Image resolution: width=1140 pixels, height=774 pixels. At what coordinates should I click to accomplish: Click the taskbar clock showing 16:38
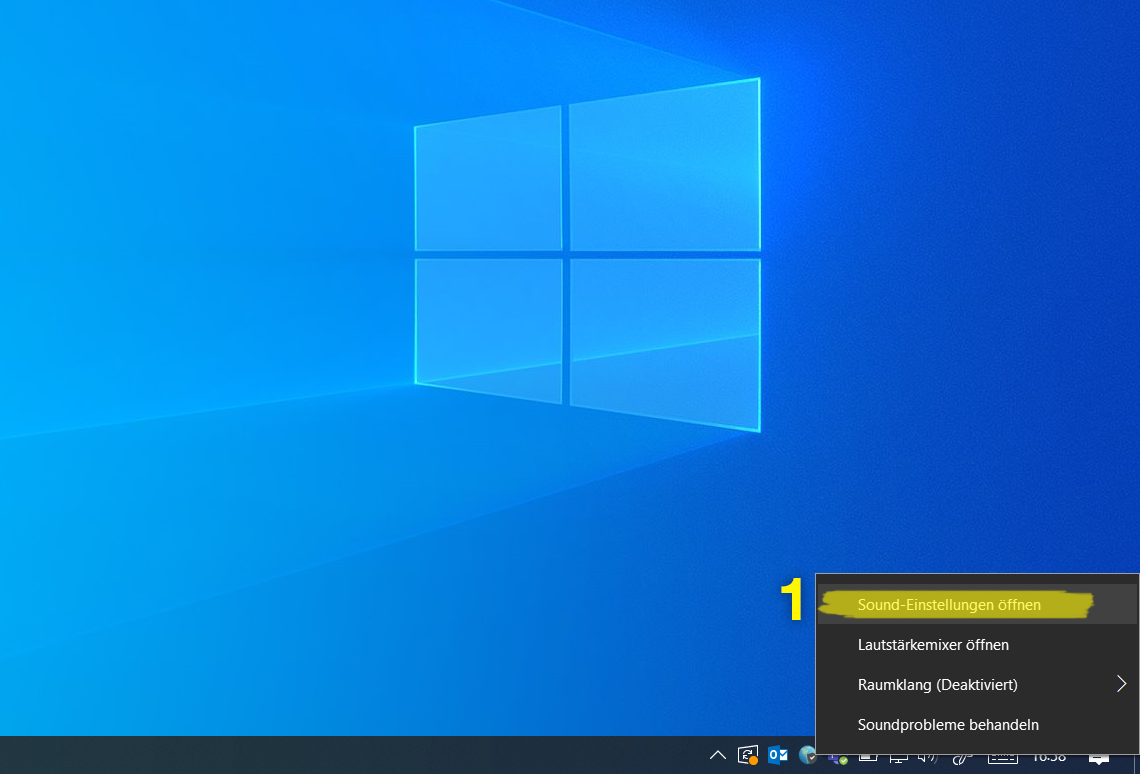click(x=1049, y=758)
